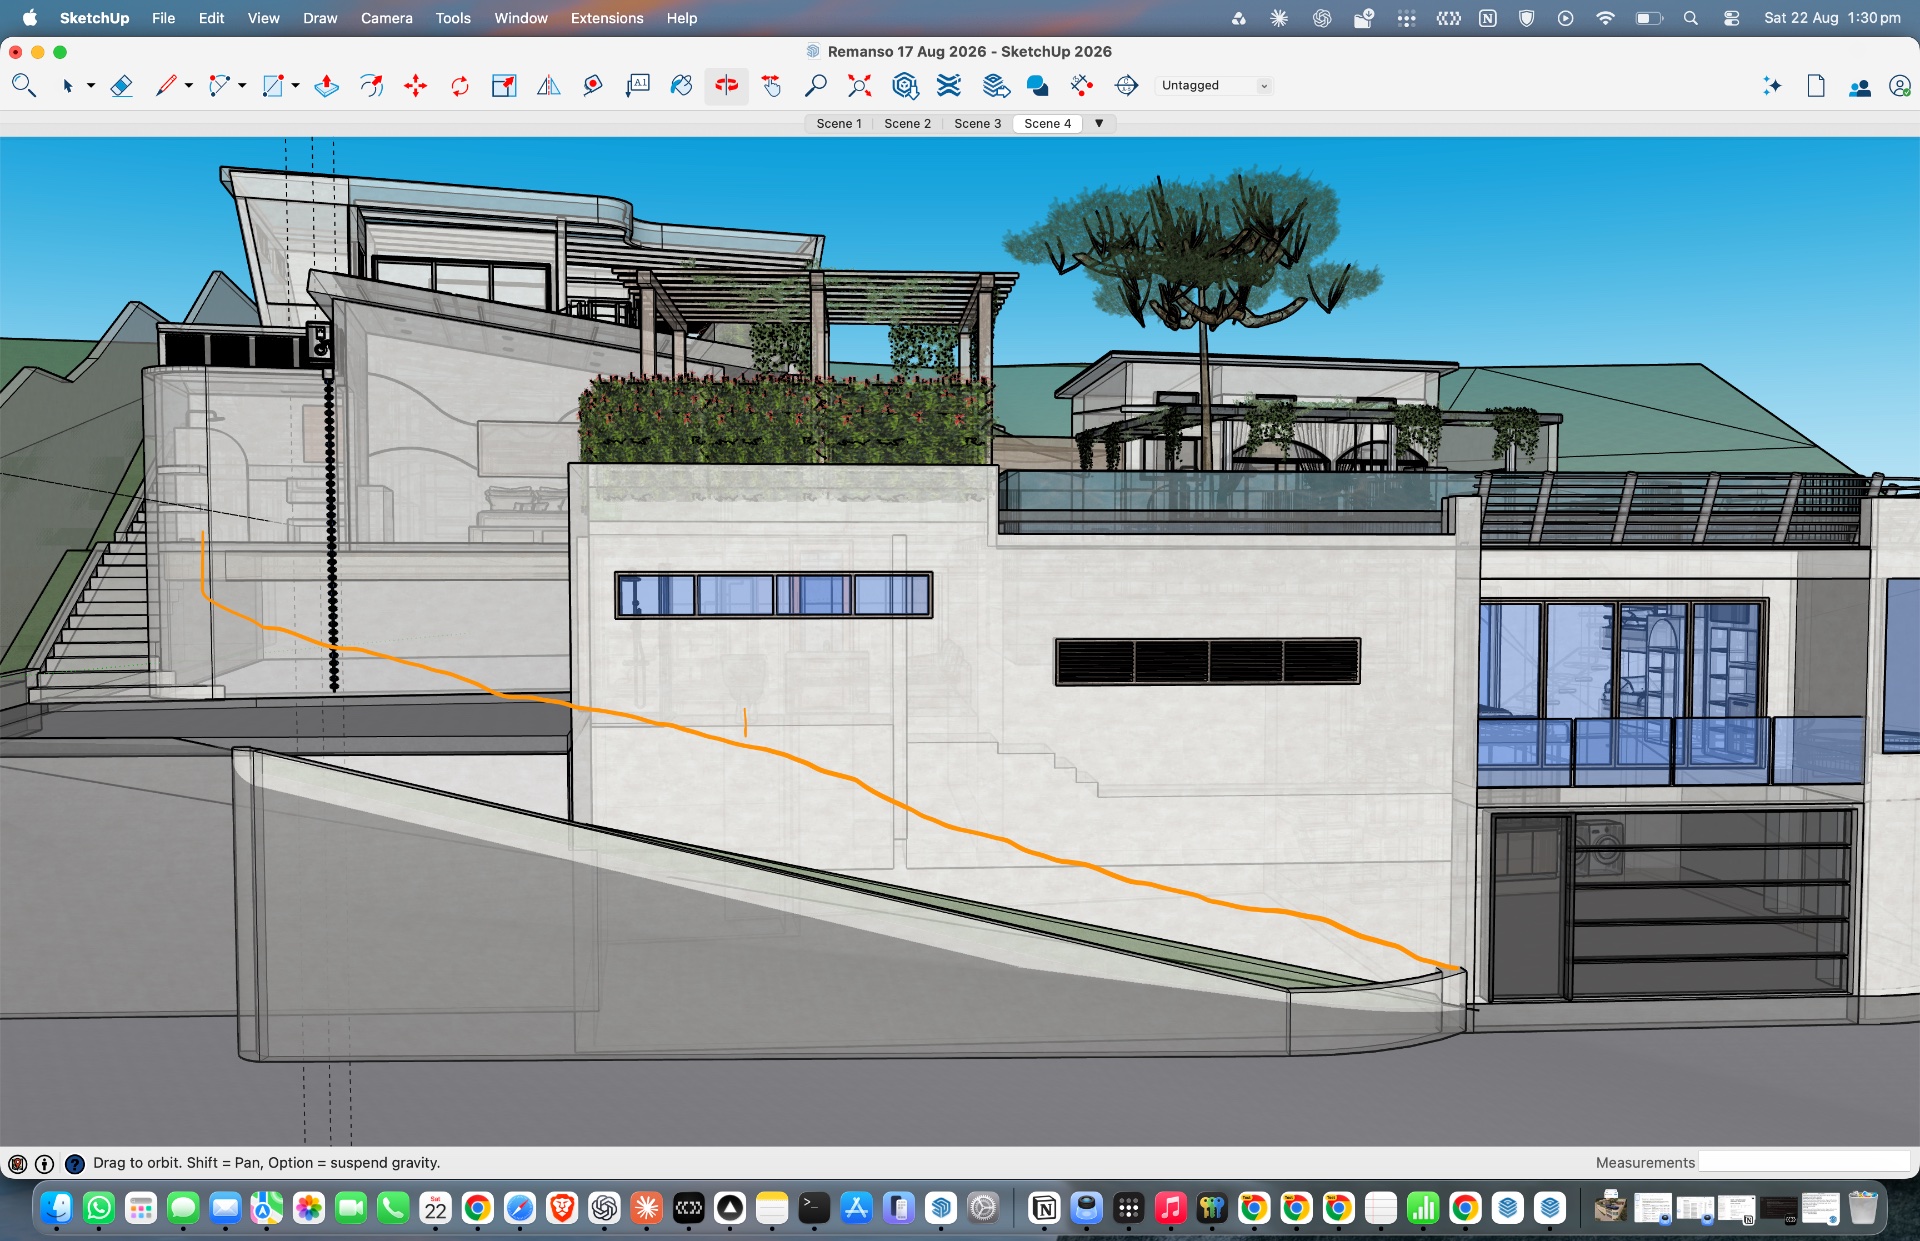Activate the Orbit tool
The width and height of the screenshot is (1920, 1241).
[x=726, y=86]
